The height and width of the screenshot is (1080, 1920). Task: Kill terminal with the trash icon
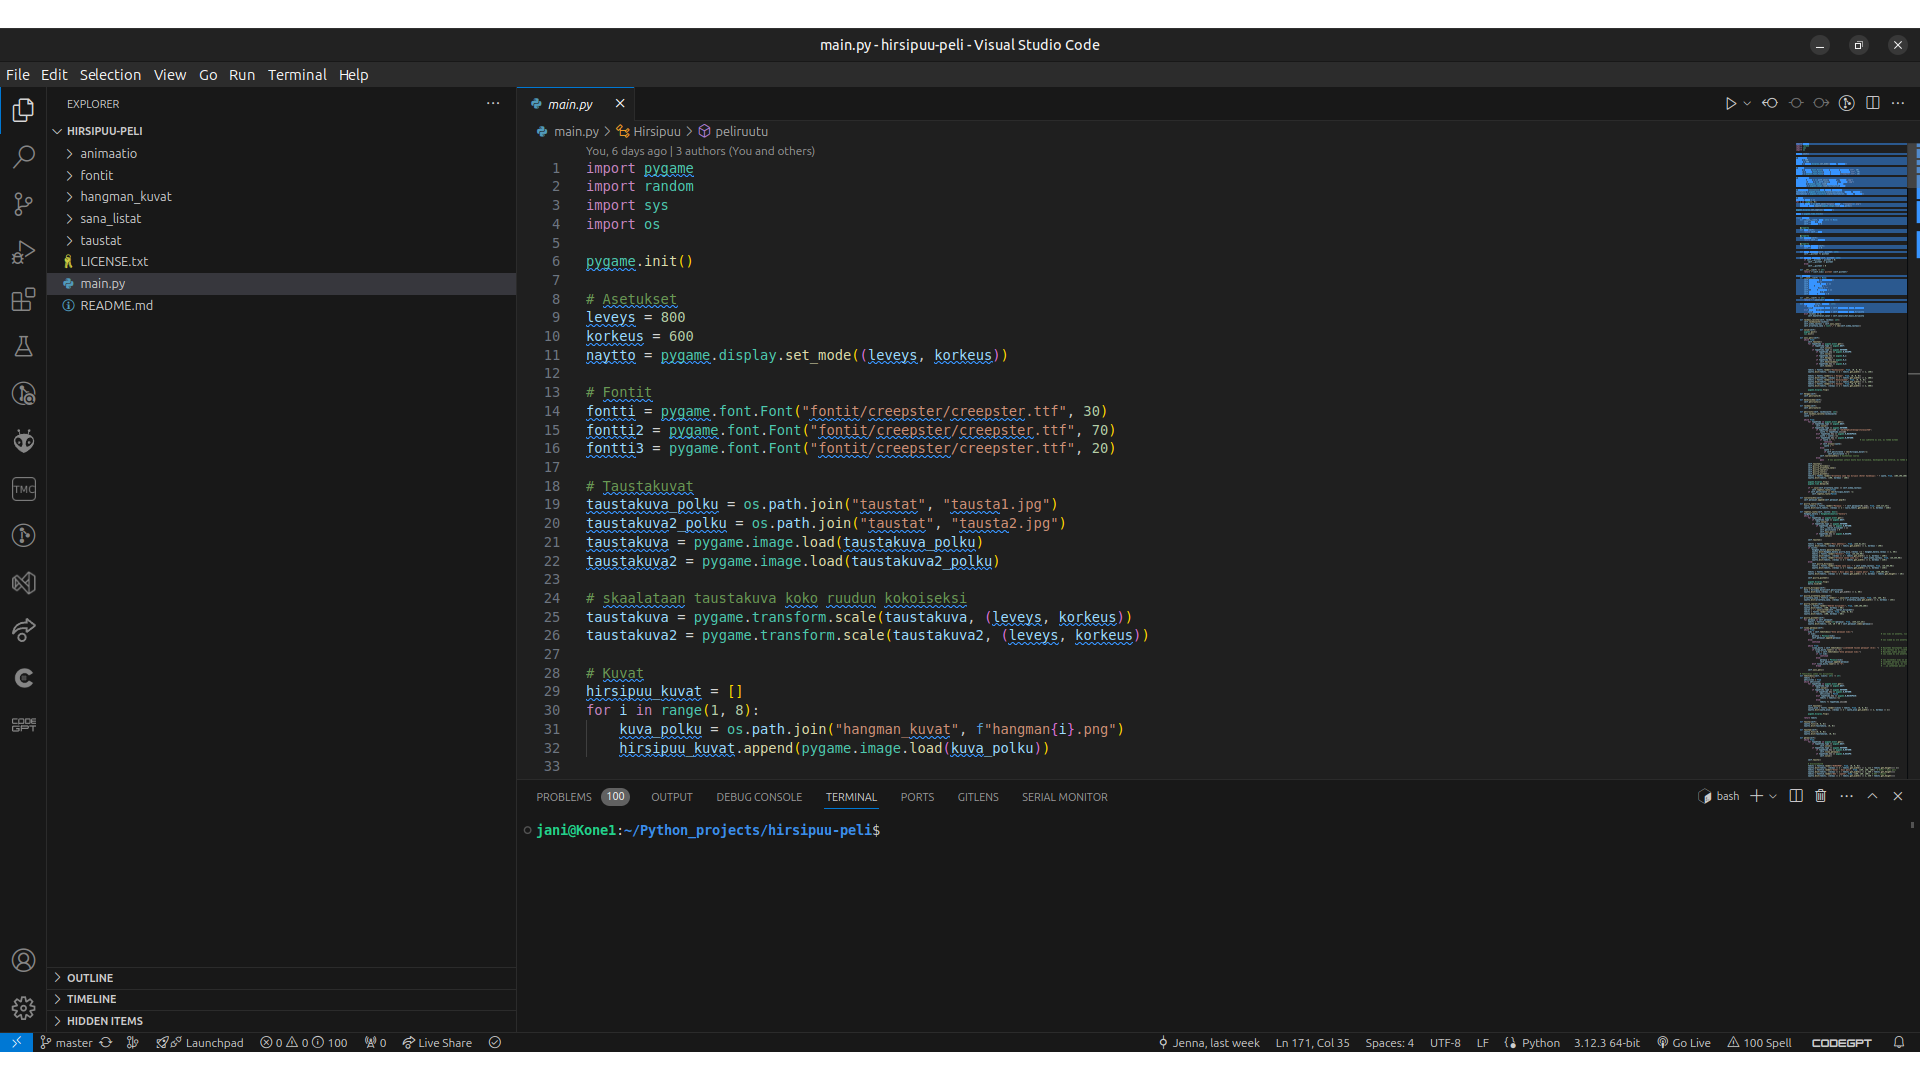(x=1820, y=796)
